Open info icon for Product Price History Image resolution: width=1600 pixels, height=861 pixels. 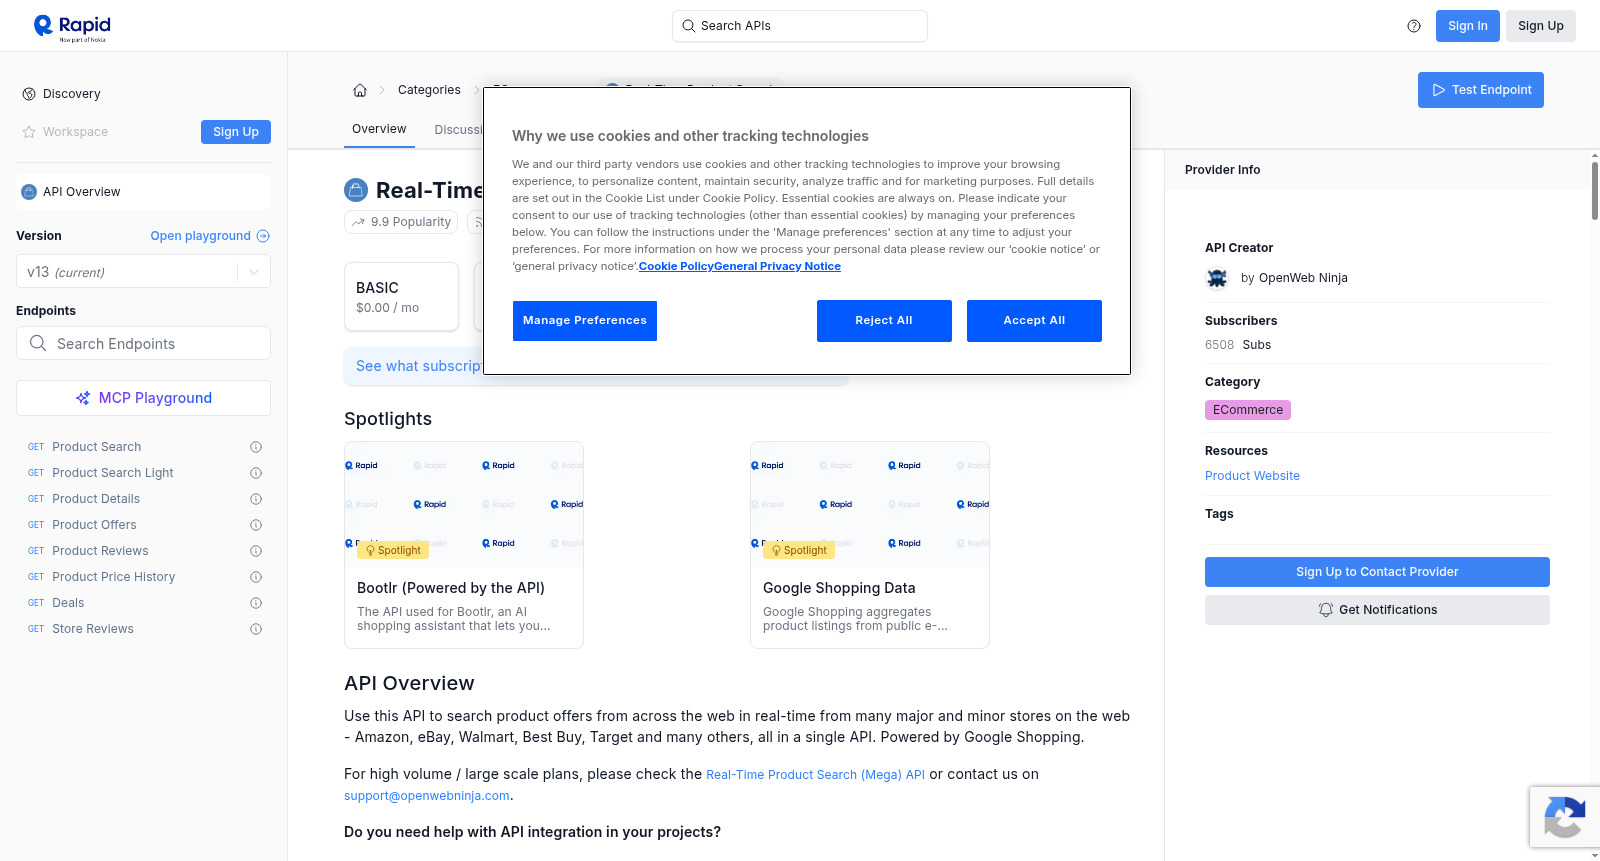point(256,577)
